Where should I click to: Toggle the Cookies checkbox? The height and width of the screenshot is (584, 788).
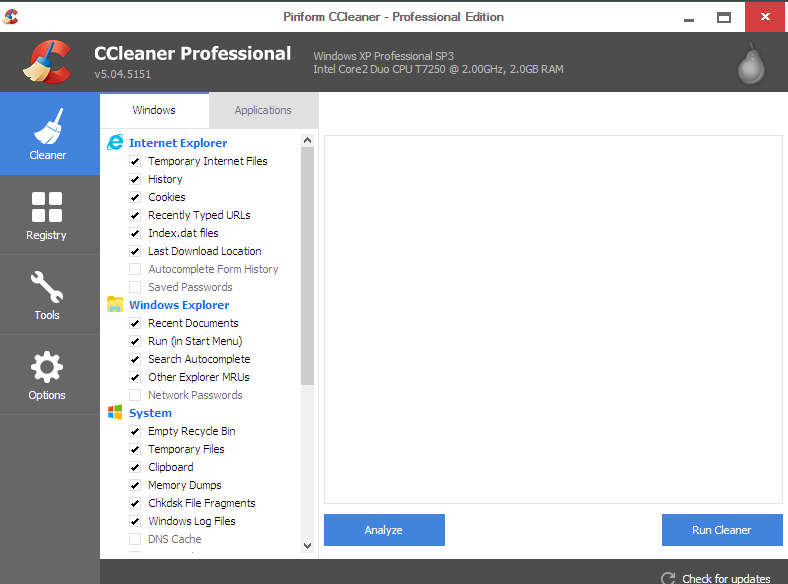pyautogui.click(x=135, y=197)
